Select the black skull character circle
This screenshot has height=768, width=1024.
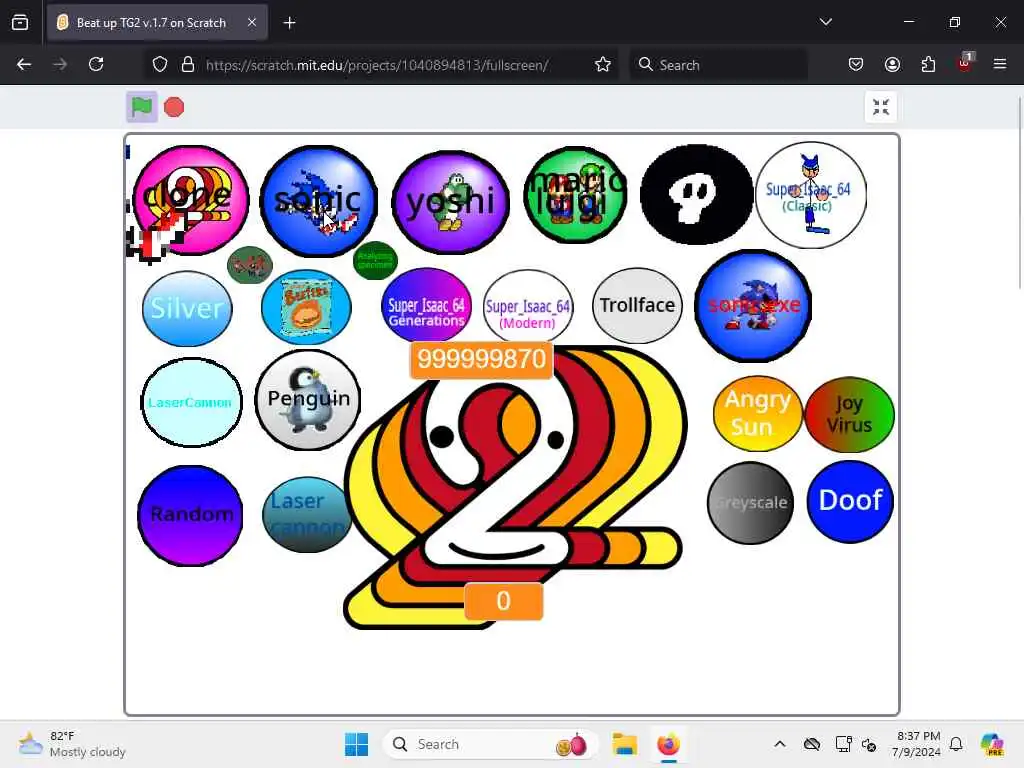(696, 195)
